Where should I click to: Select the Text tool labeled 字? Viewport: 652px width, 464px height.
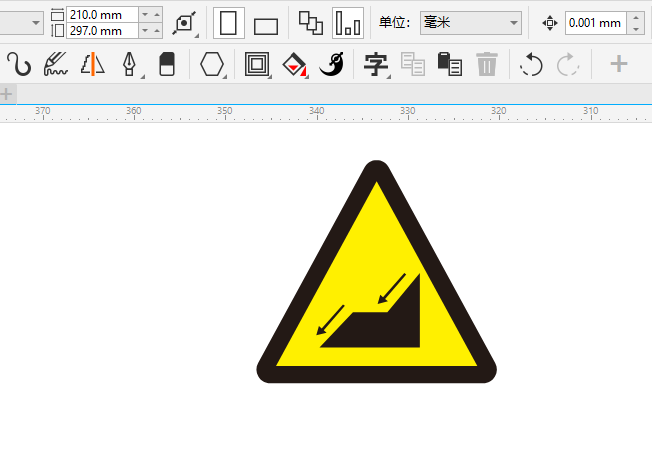[x=375, y=64]
